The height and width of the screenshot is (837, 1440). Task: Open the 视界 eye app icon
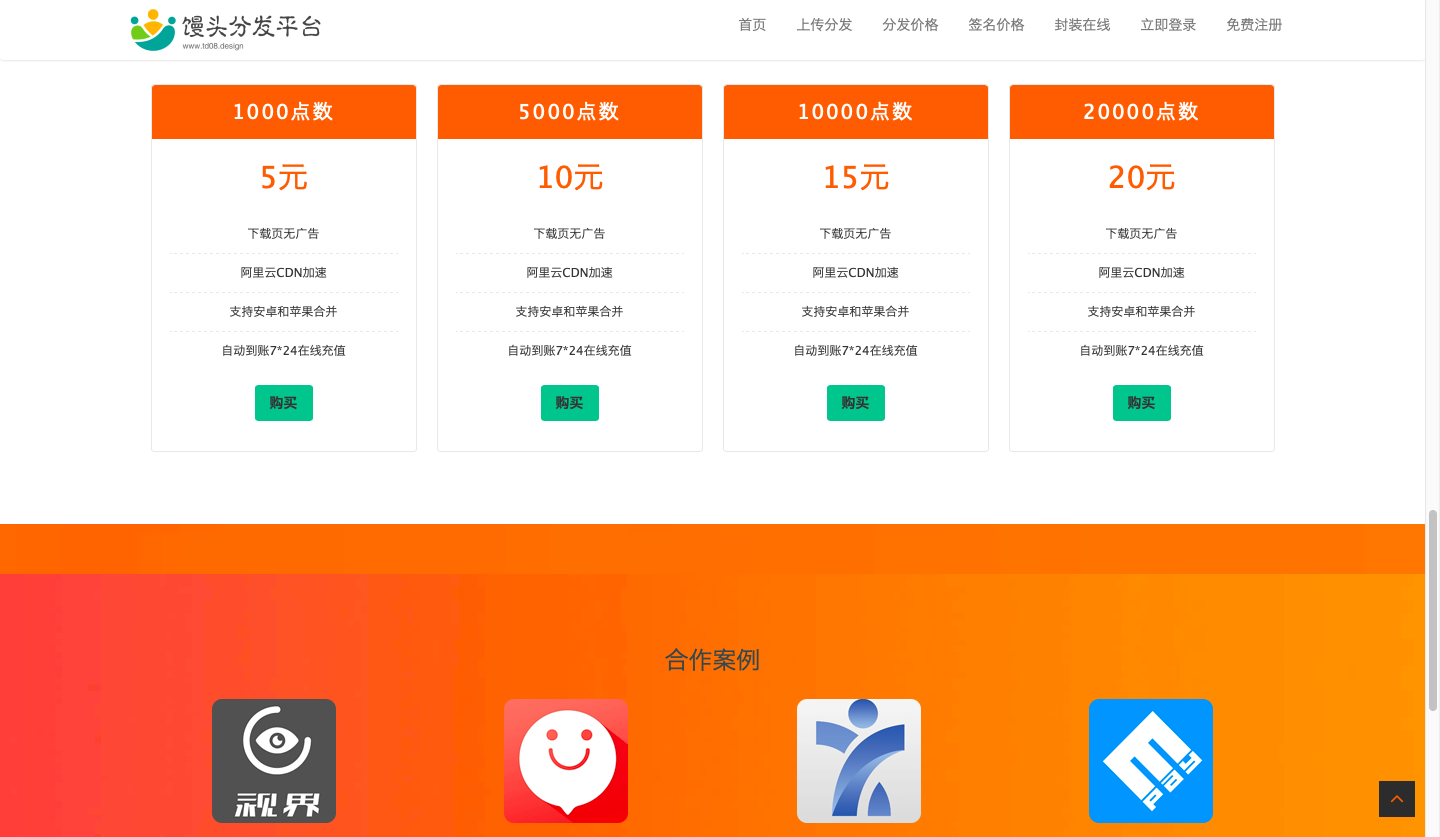pyautogui.click(x=274, y=760)
